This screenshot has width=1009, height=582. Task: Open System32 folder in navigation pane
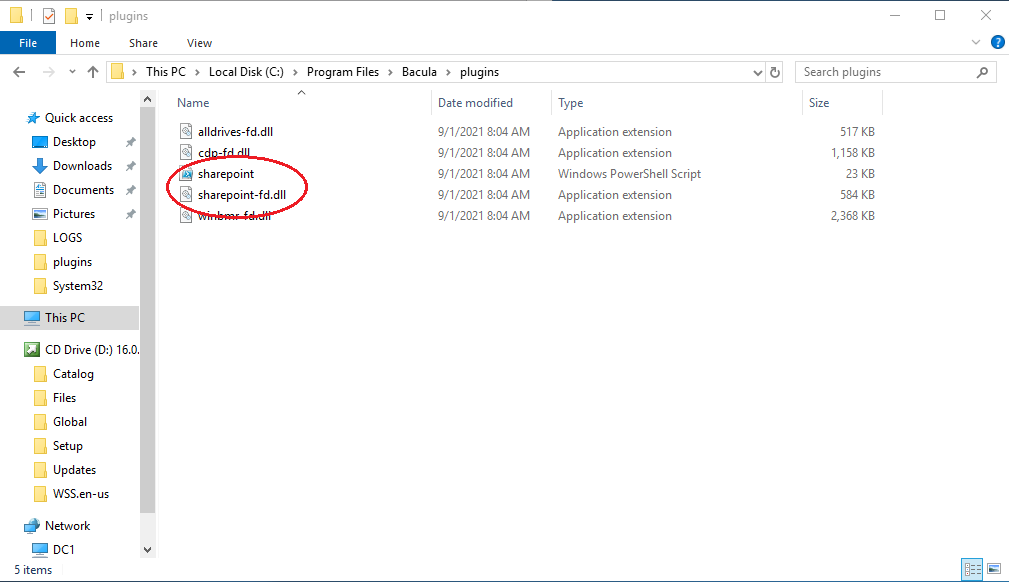[x=77, y=286]
